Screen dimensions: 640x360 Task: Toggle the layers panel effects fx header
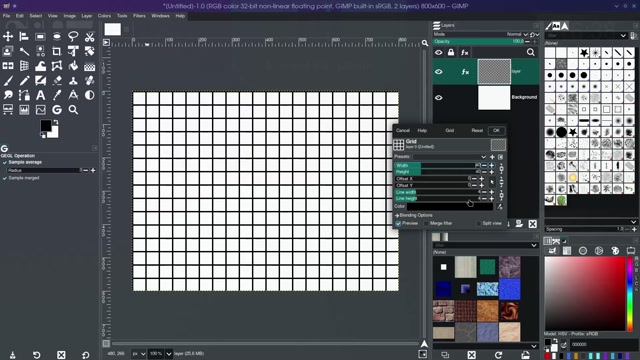[464, 52]
